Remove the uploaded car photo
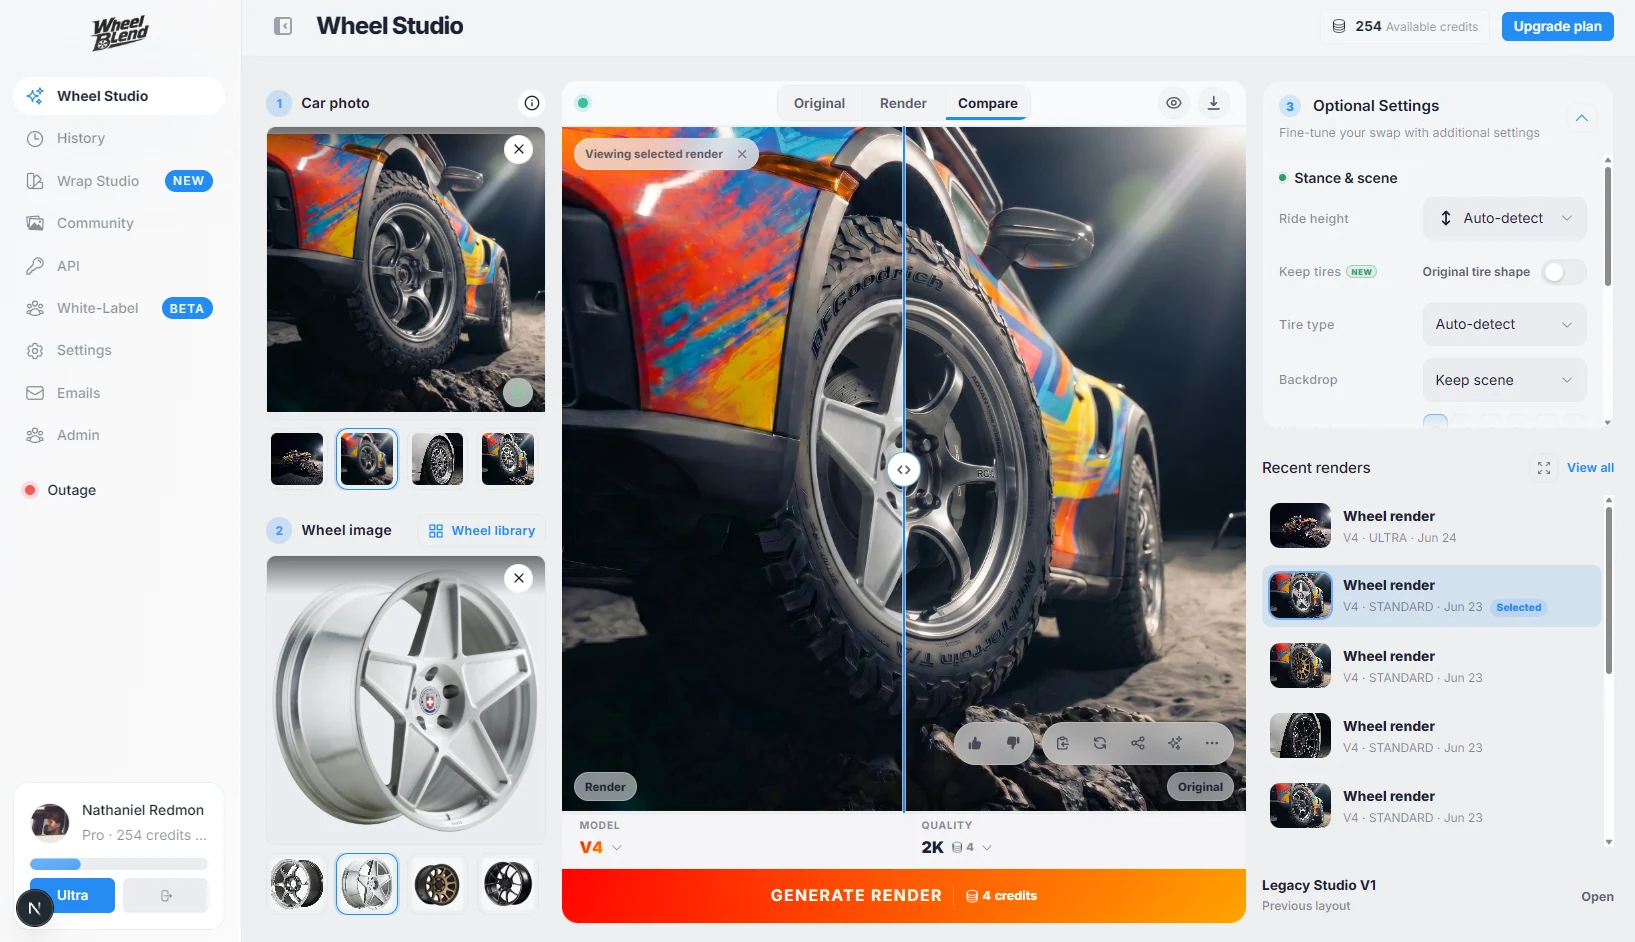 [518, 149]
